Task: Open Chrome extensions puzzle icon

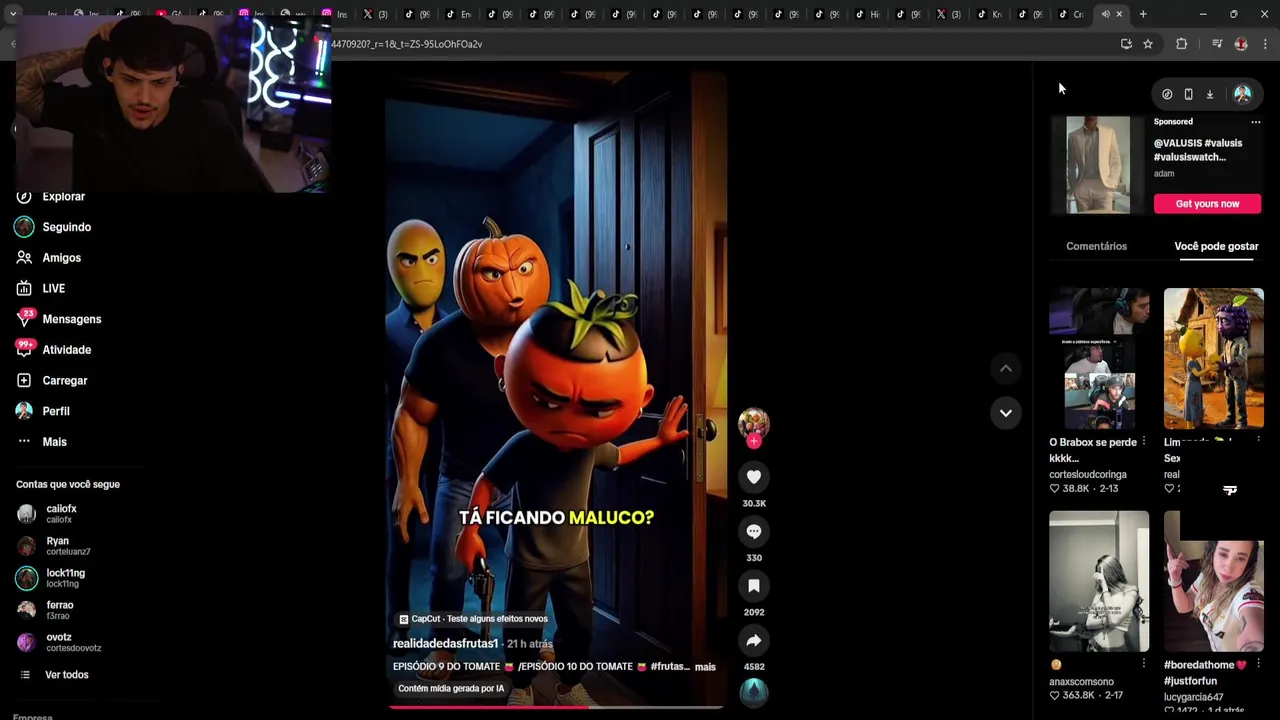Action: tap(1182, 44)
